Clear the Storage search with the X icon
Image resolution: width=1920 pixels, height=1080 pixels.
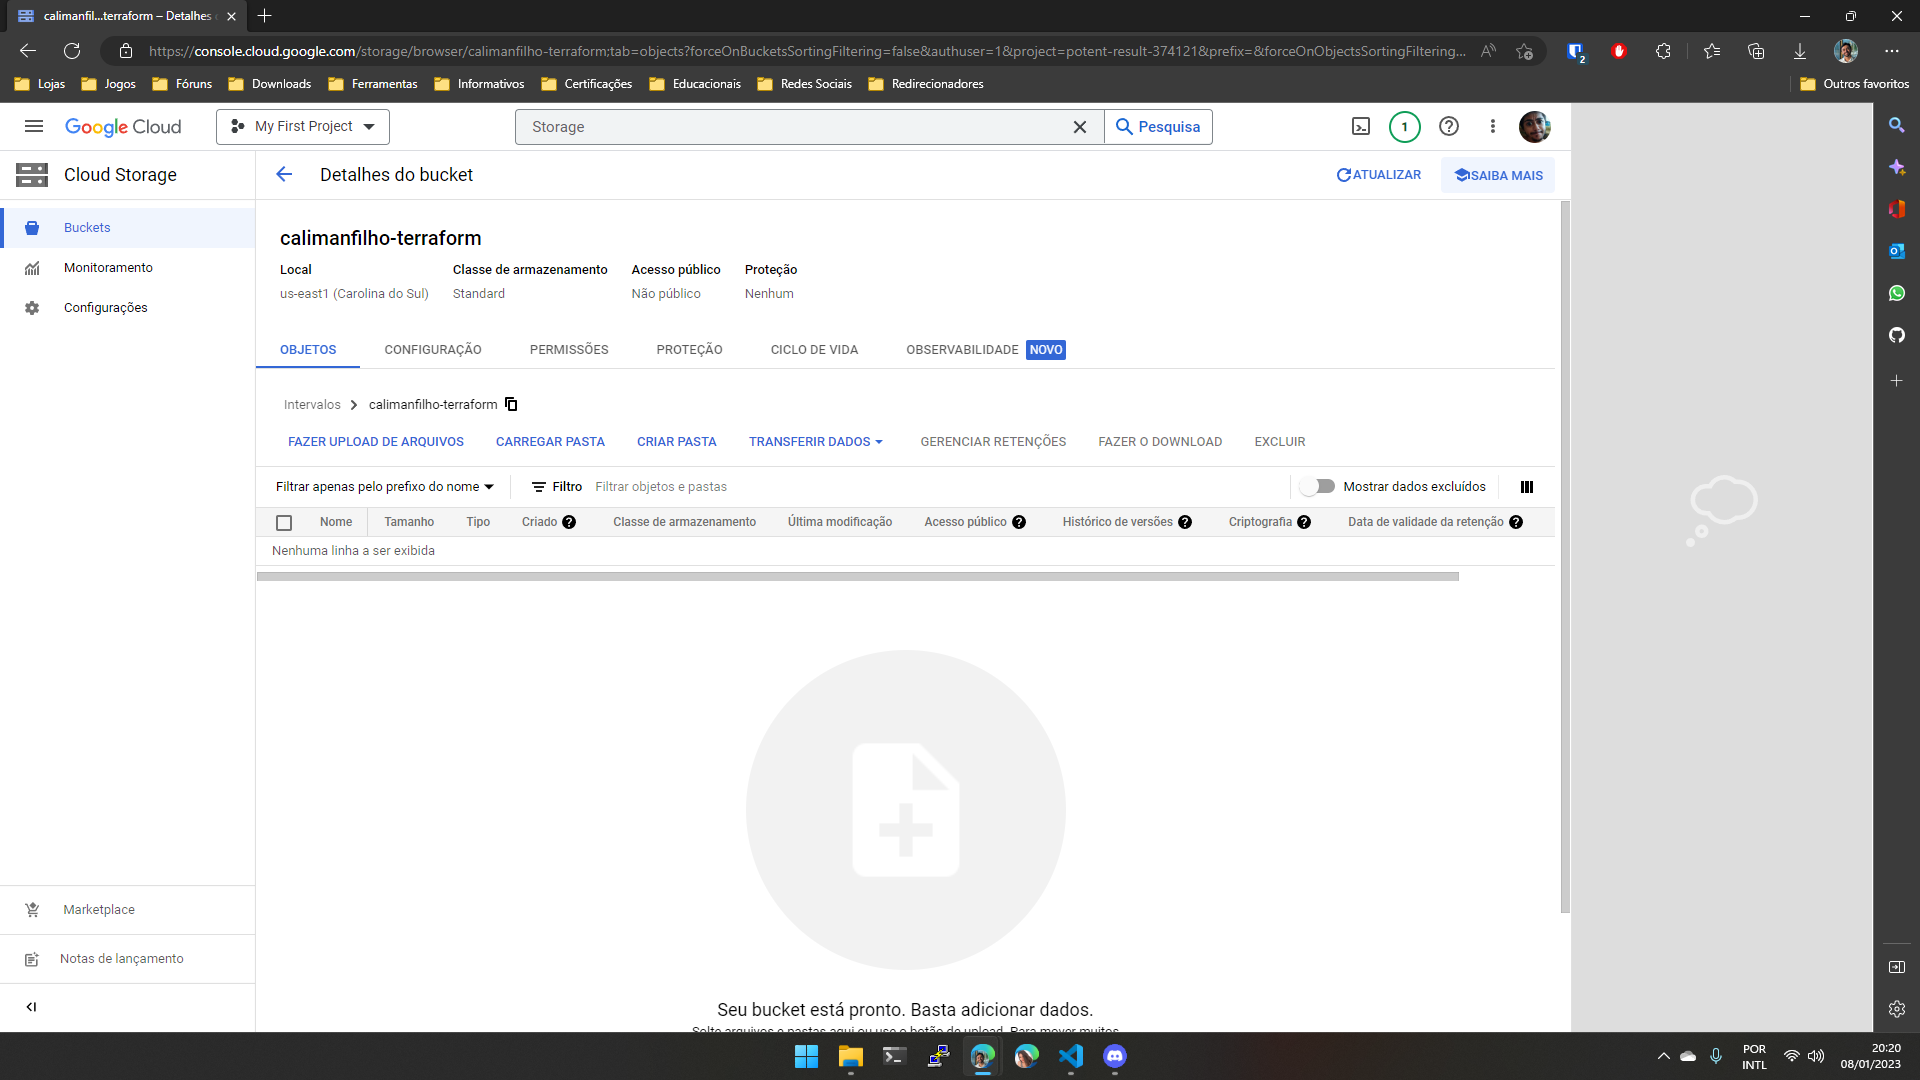[x=1079, y=127]
